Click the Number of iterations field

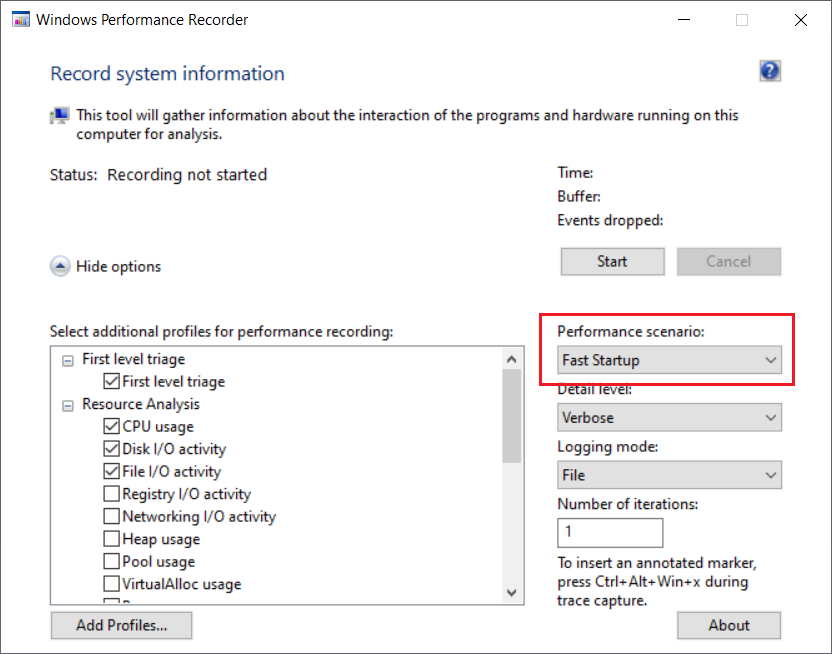point(610,533)
